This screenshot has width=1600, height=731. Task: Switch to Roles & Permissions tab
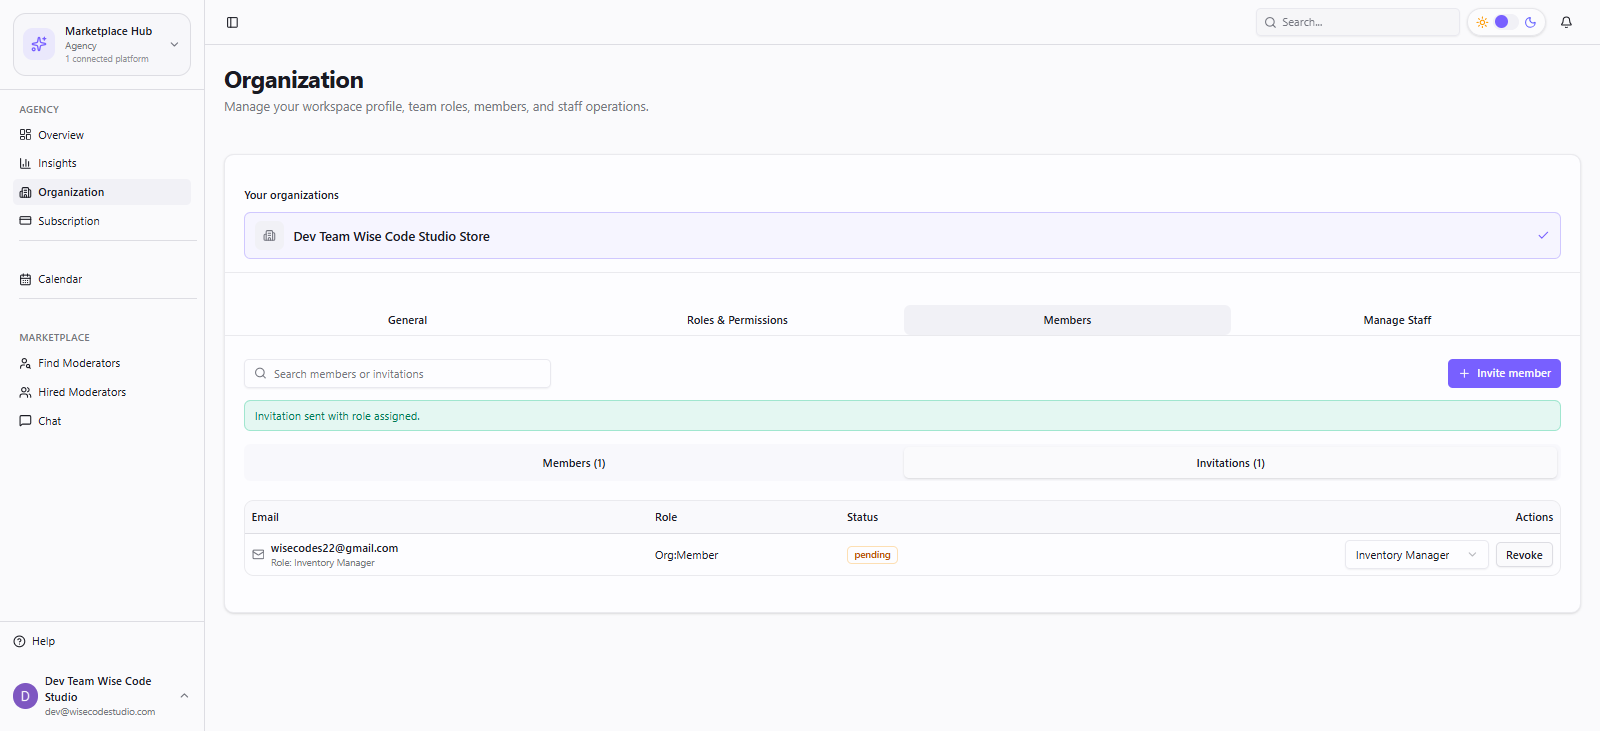pos(737,320)
